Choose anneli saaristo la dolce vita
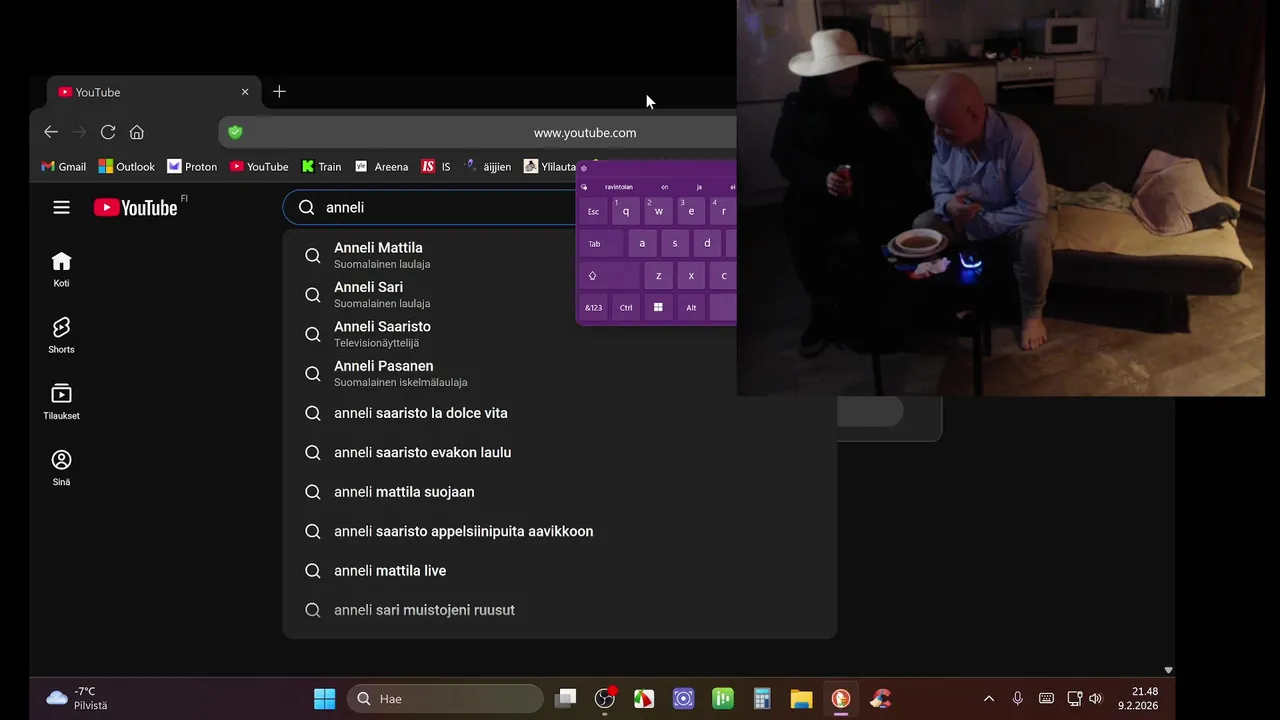The image size is (1280, 720). click(559, 413)
